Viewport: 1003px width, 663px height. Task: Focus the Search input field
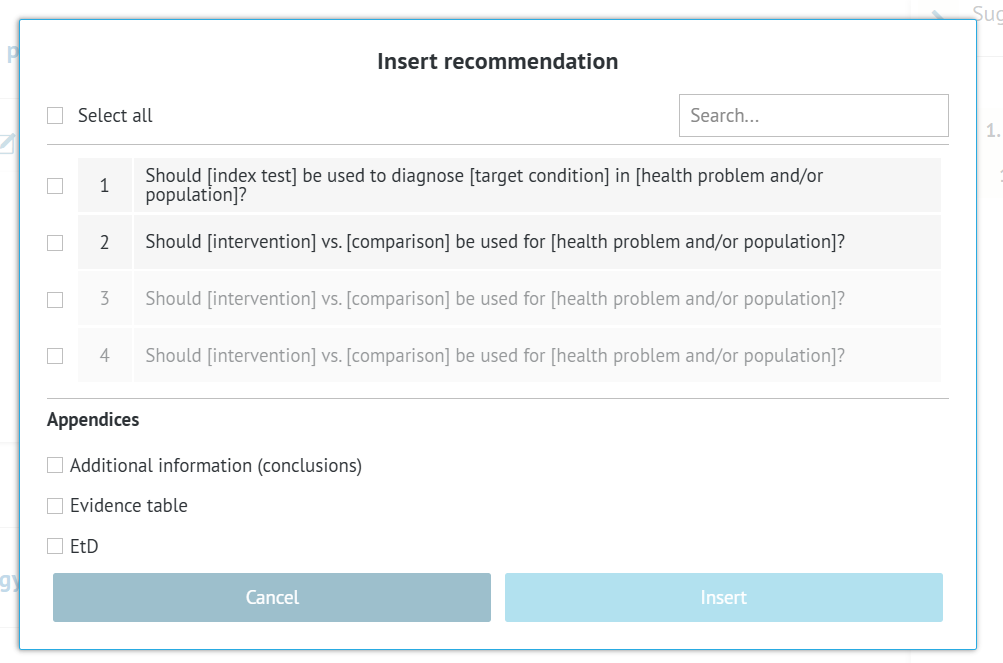813,116
